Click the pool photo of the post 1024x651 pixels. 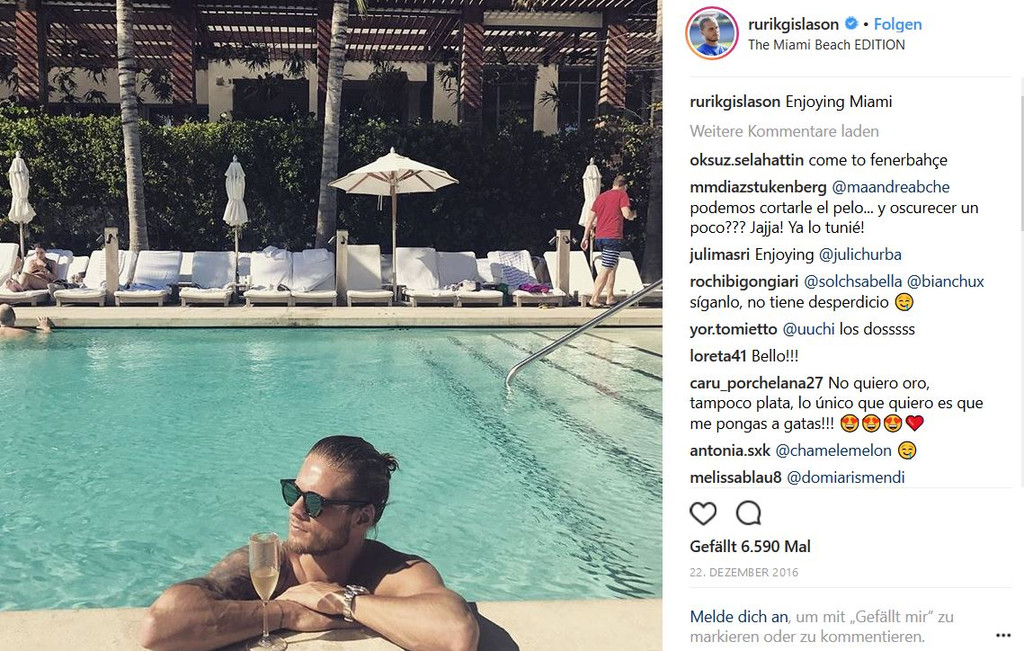[331, 325]
